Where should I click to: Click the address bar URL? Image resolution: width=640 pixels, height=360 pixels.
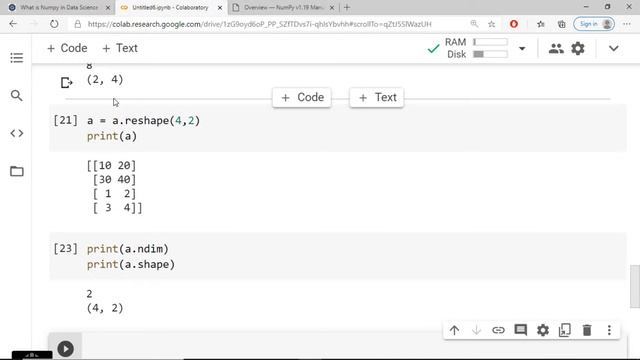pyautogui.click(x=260, y=24)
